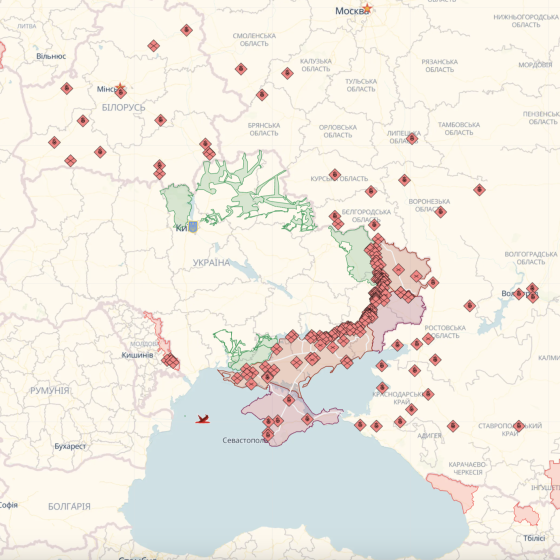Select the marker beside the Ростовська область label
Screen dimensions: 560x560
(x=428, y=338)
